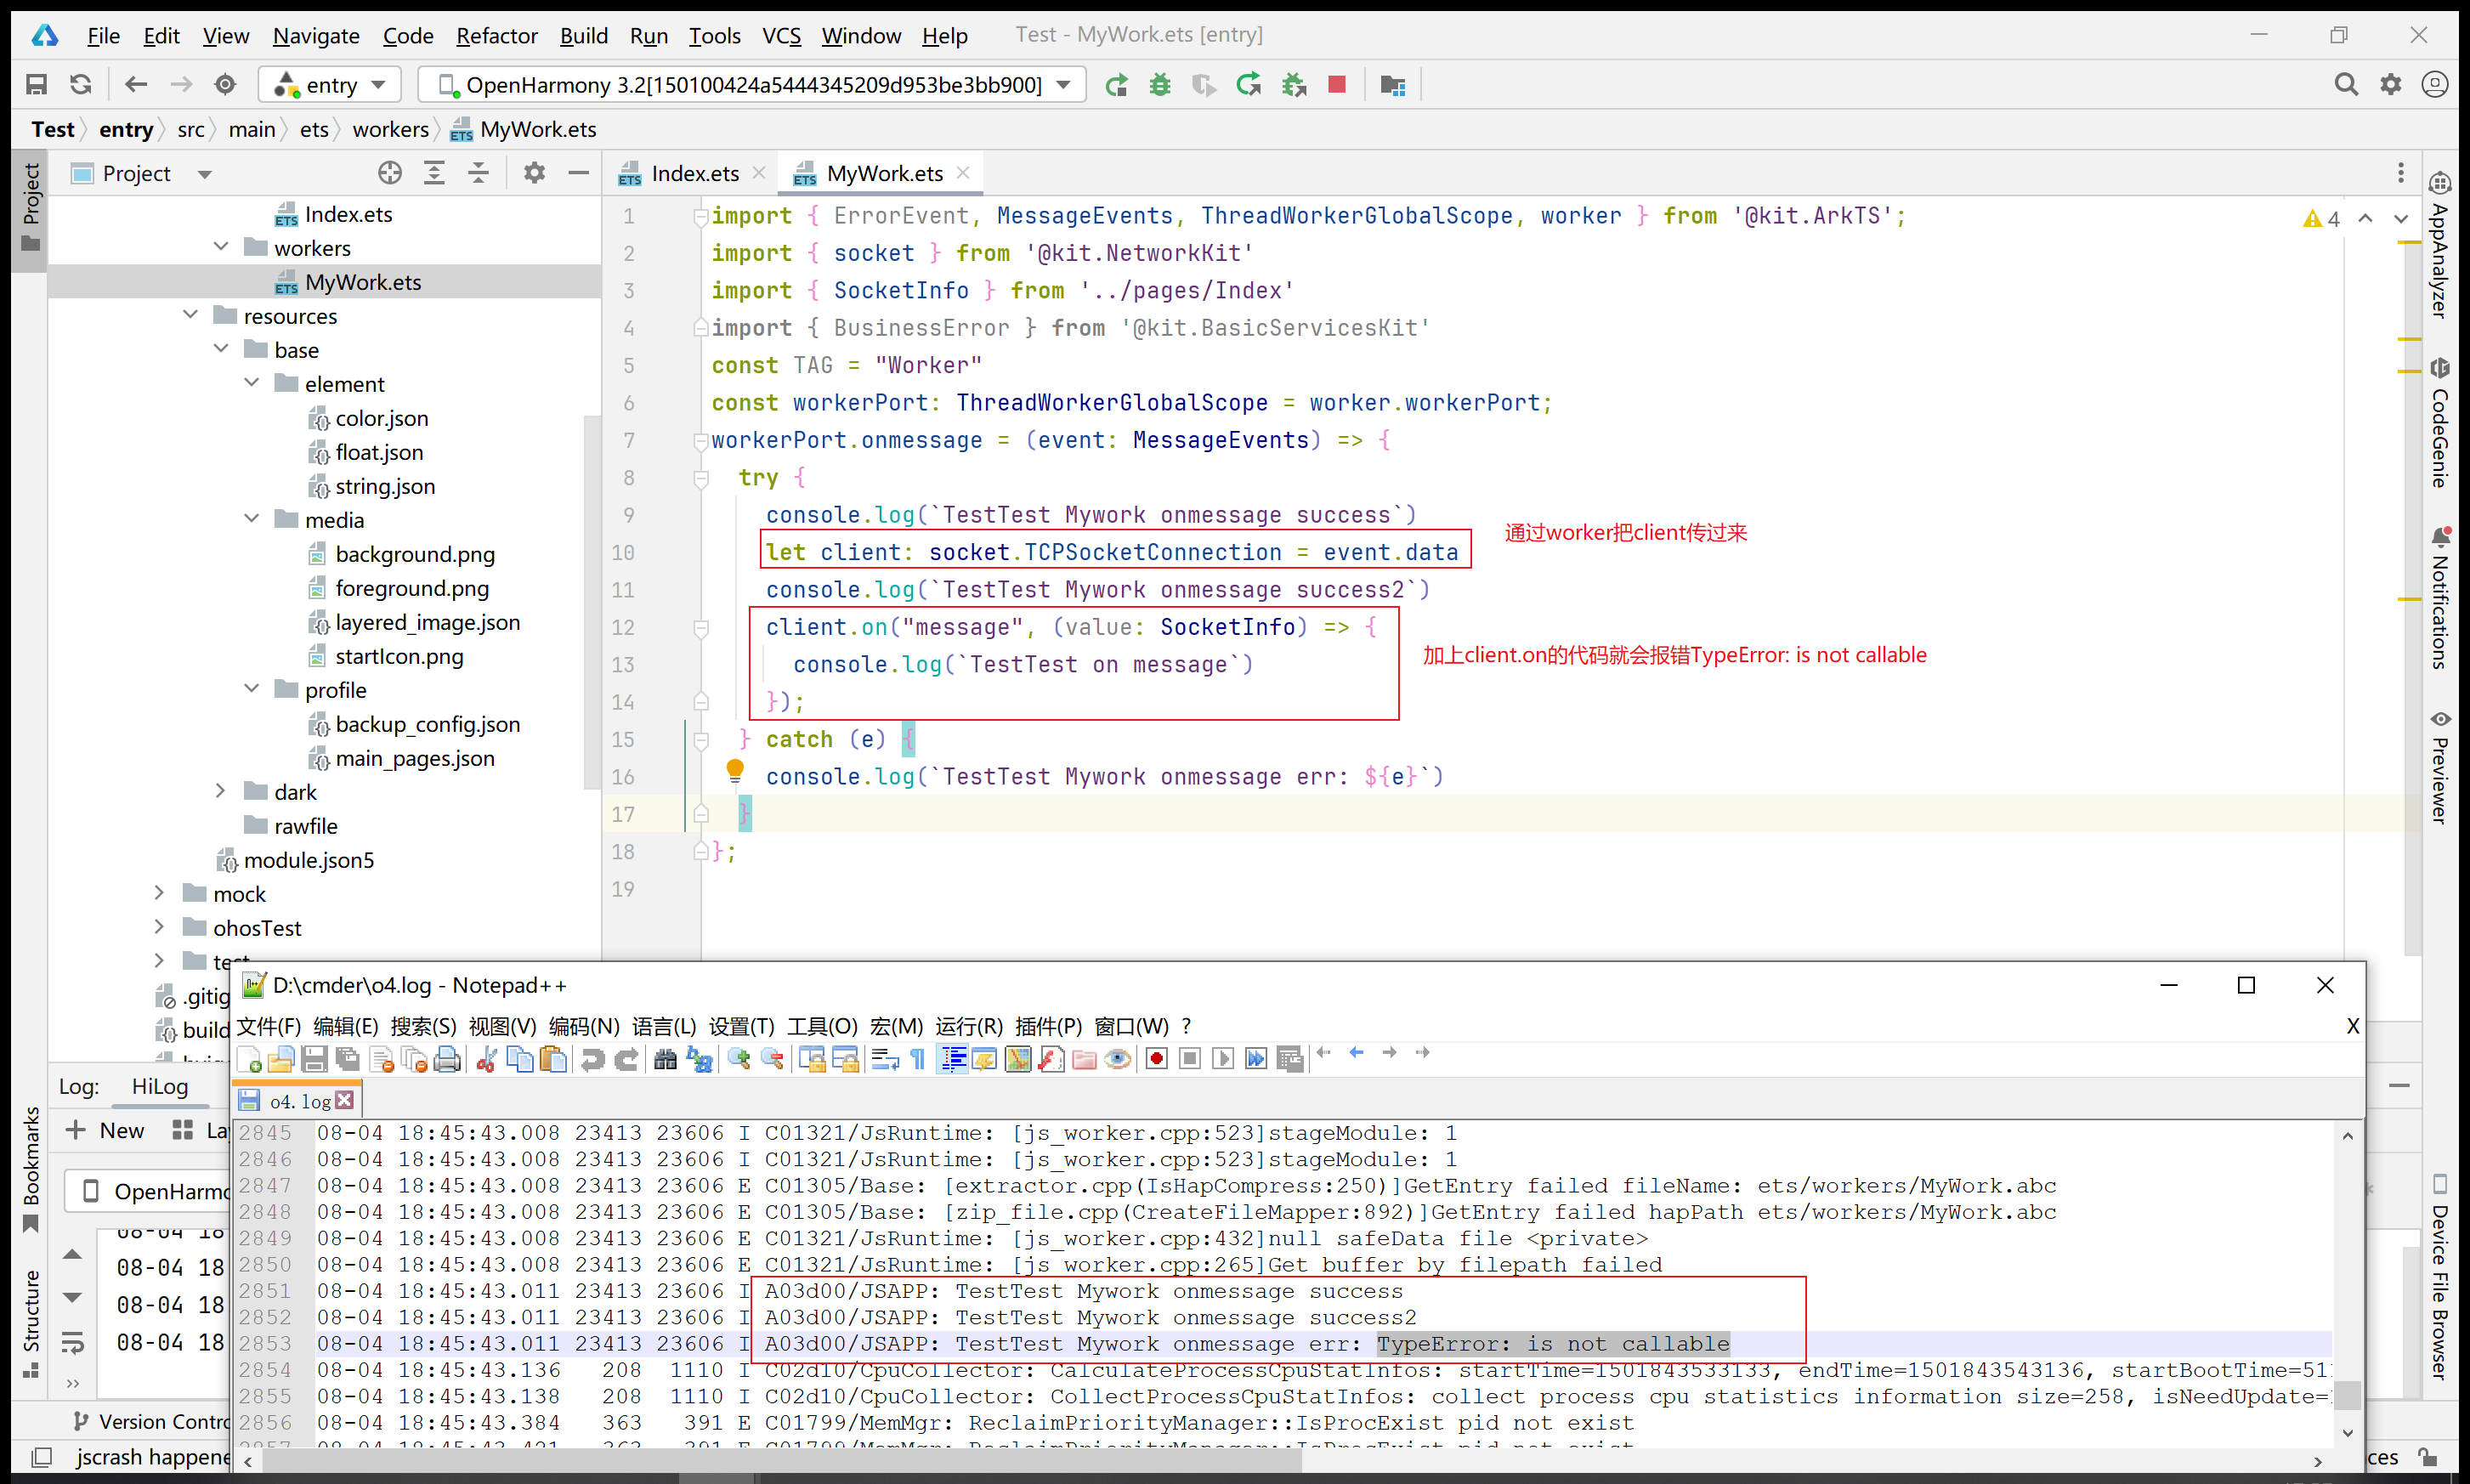
Task: Open IDE settings gear at top right
Action: 2391,85
